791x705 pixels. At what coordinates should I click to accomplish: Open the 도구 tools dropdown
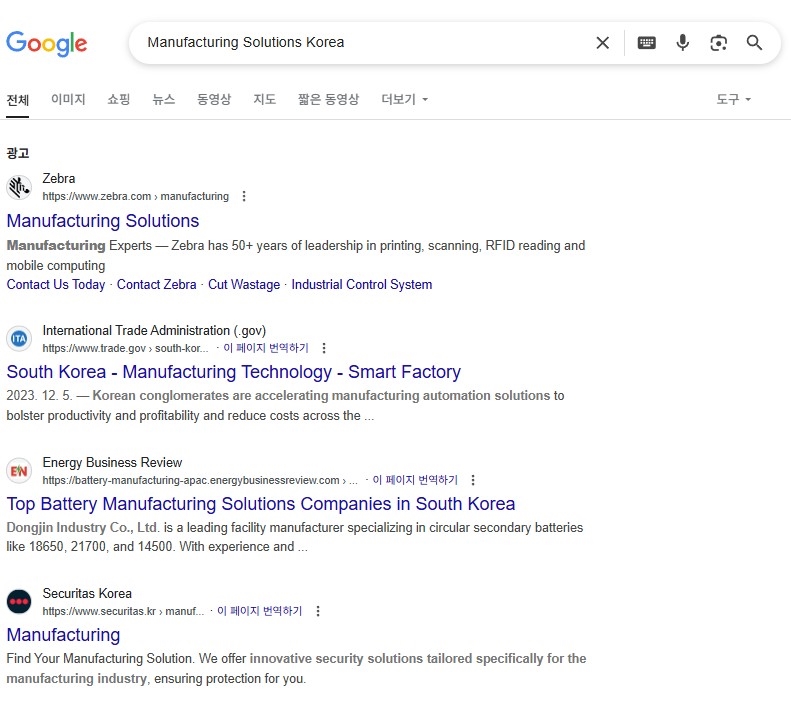click(733, 100)
